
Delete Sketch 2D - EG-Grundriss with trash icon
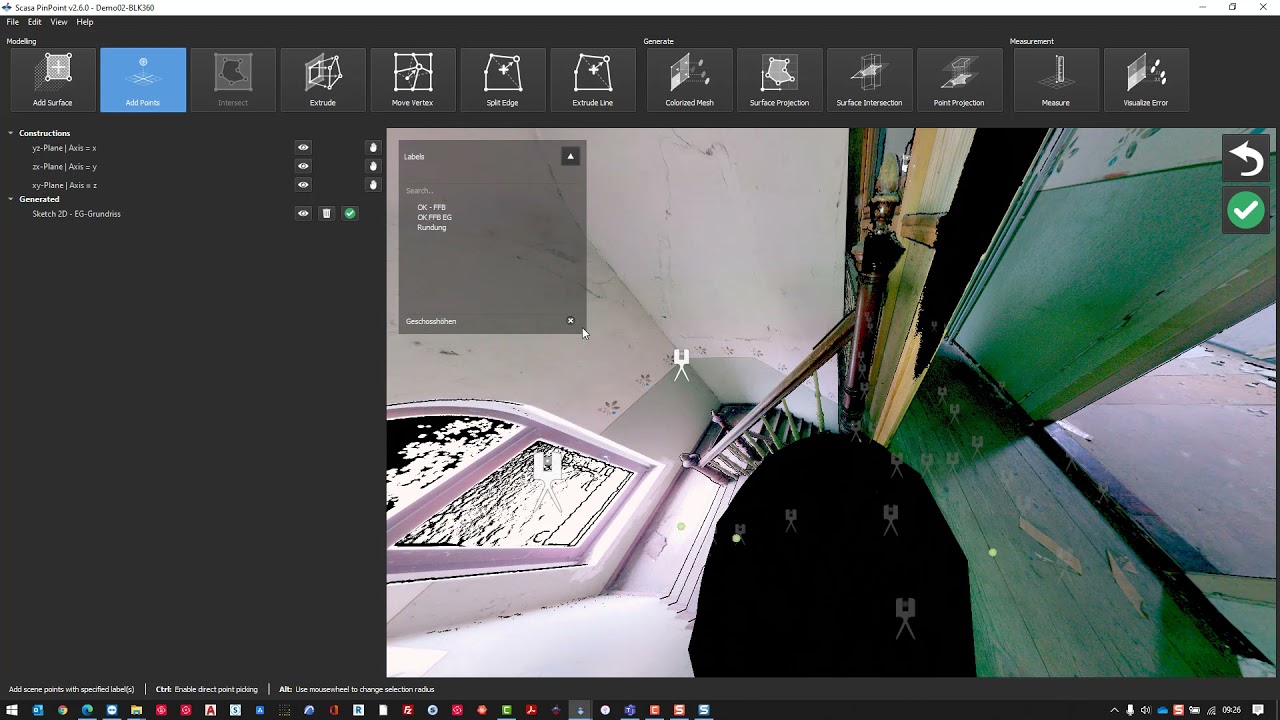(326, 213)
